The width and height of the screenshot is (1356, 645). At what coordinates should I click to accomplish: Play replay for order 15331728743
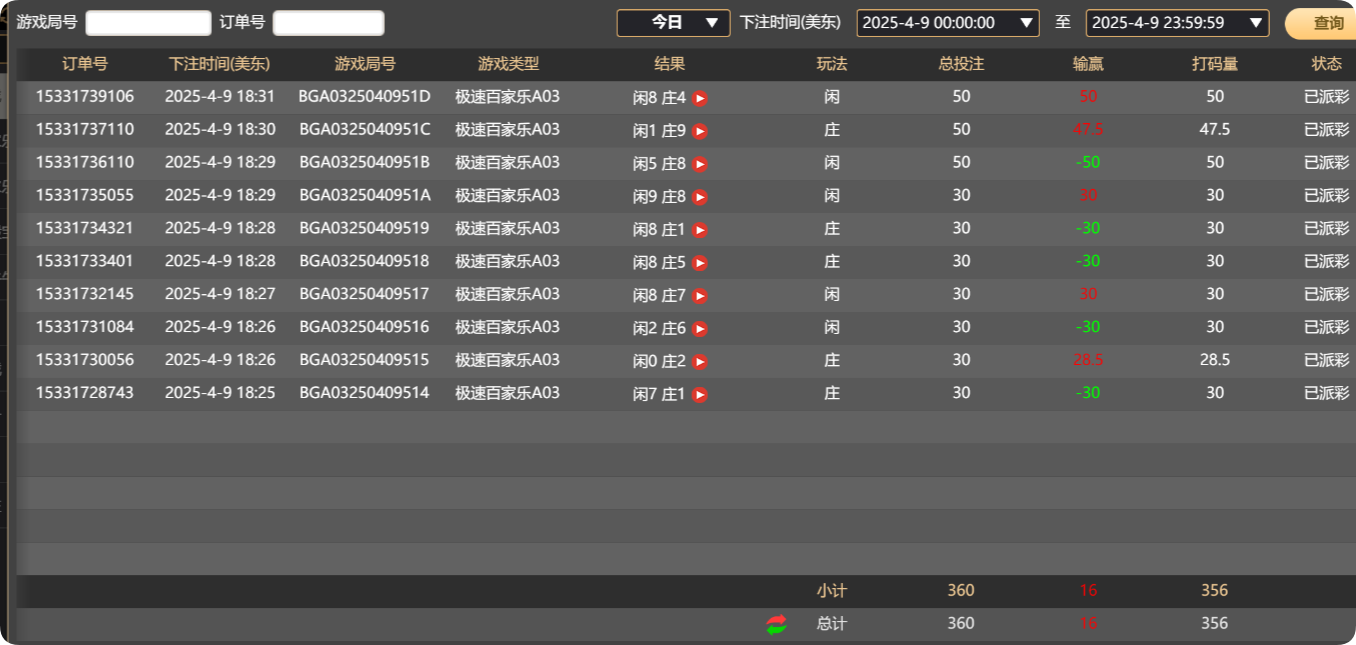point(699,392)
